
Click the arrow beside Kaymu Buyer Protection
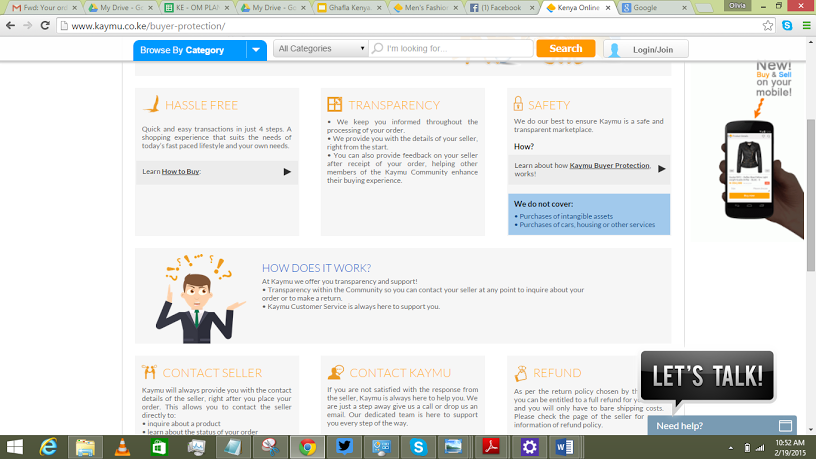(x=661, y=169)
